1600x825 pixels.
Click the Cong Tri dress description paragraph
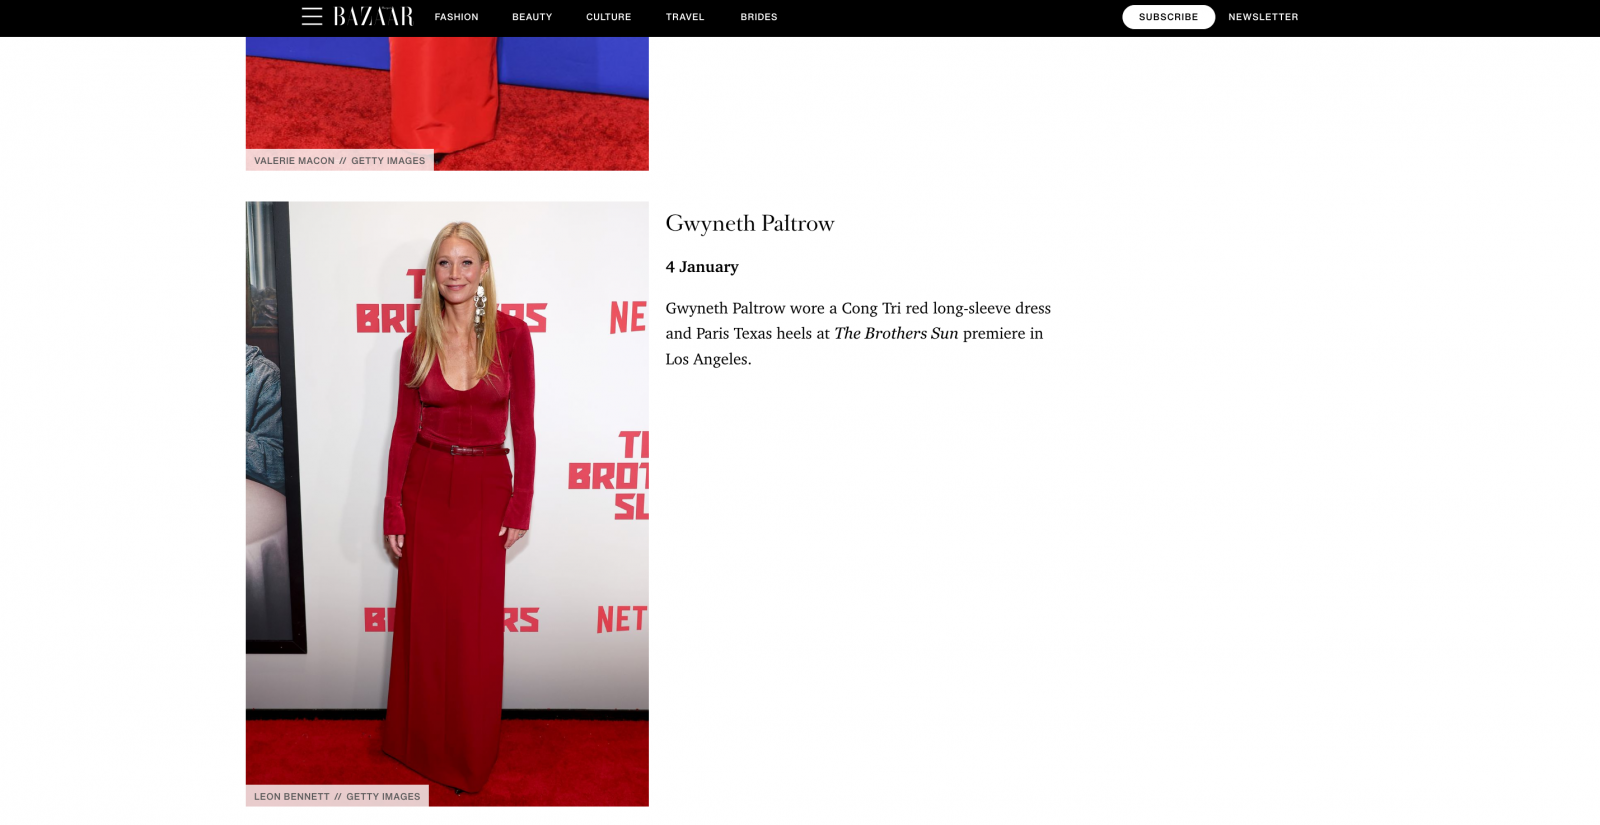pyautogui.click(x=859, y=333)
